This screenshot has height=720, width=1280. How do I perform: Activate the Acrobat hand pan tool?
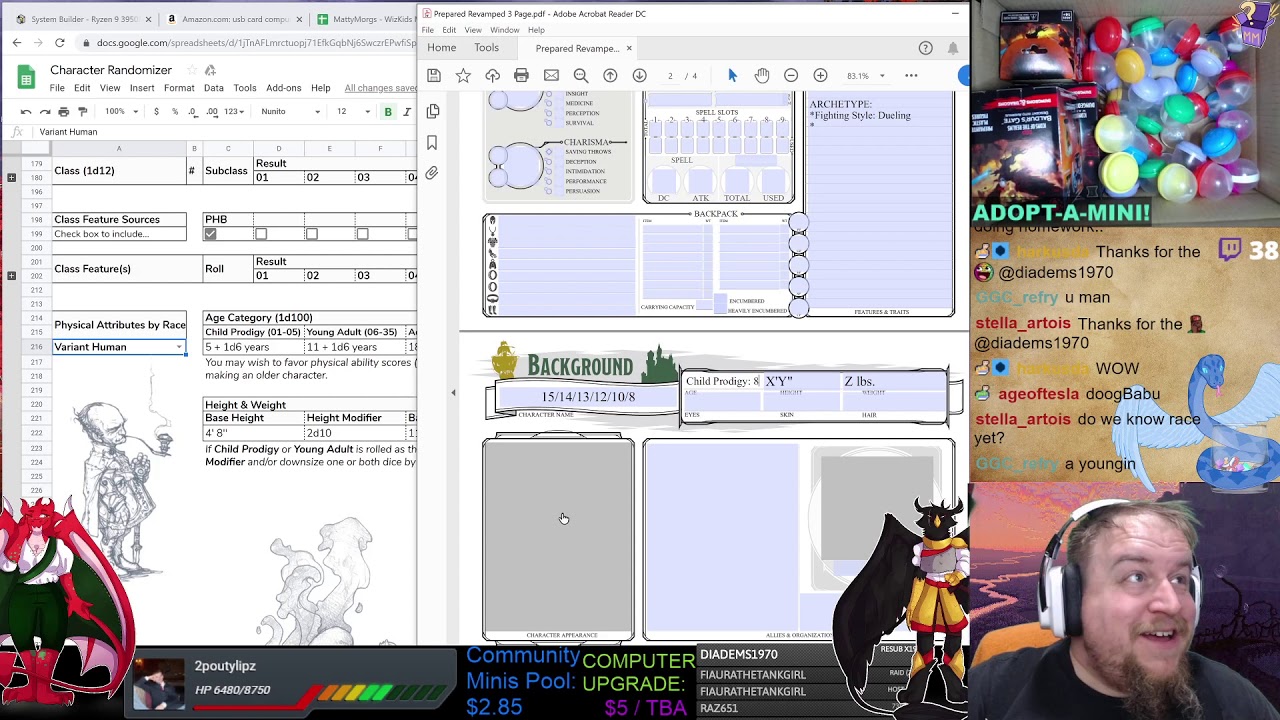762,76
